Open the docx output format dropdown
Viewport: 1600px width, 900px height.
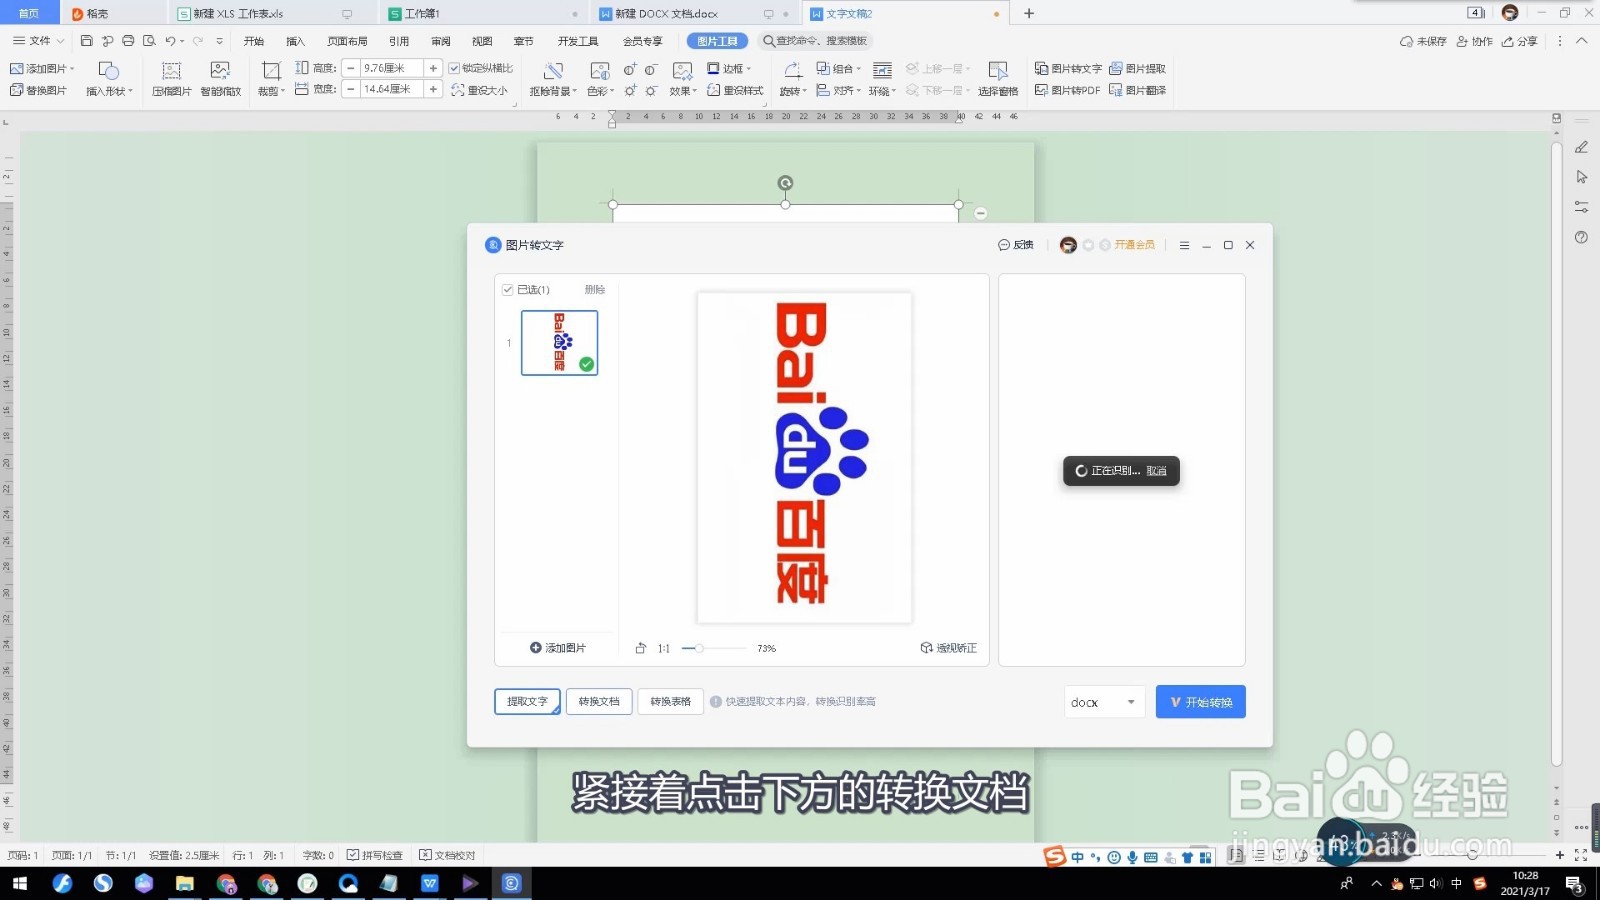(1104, 702)
